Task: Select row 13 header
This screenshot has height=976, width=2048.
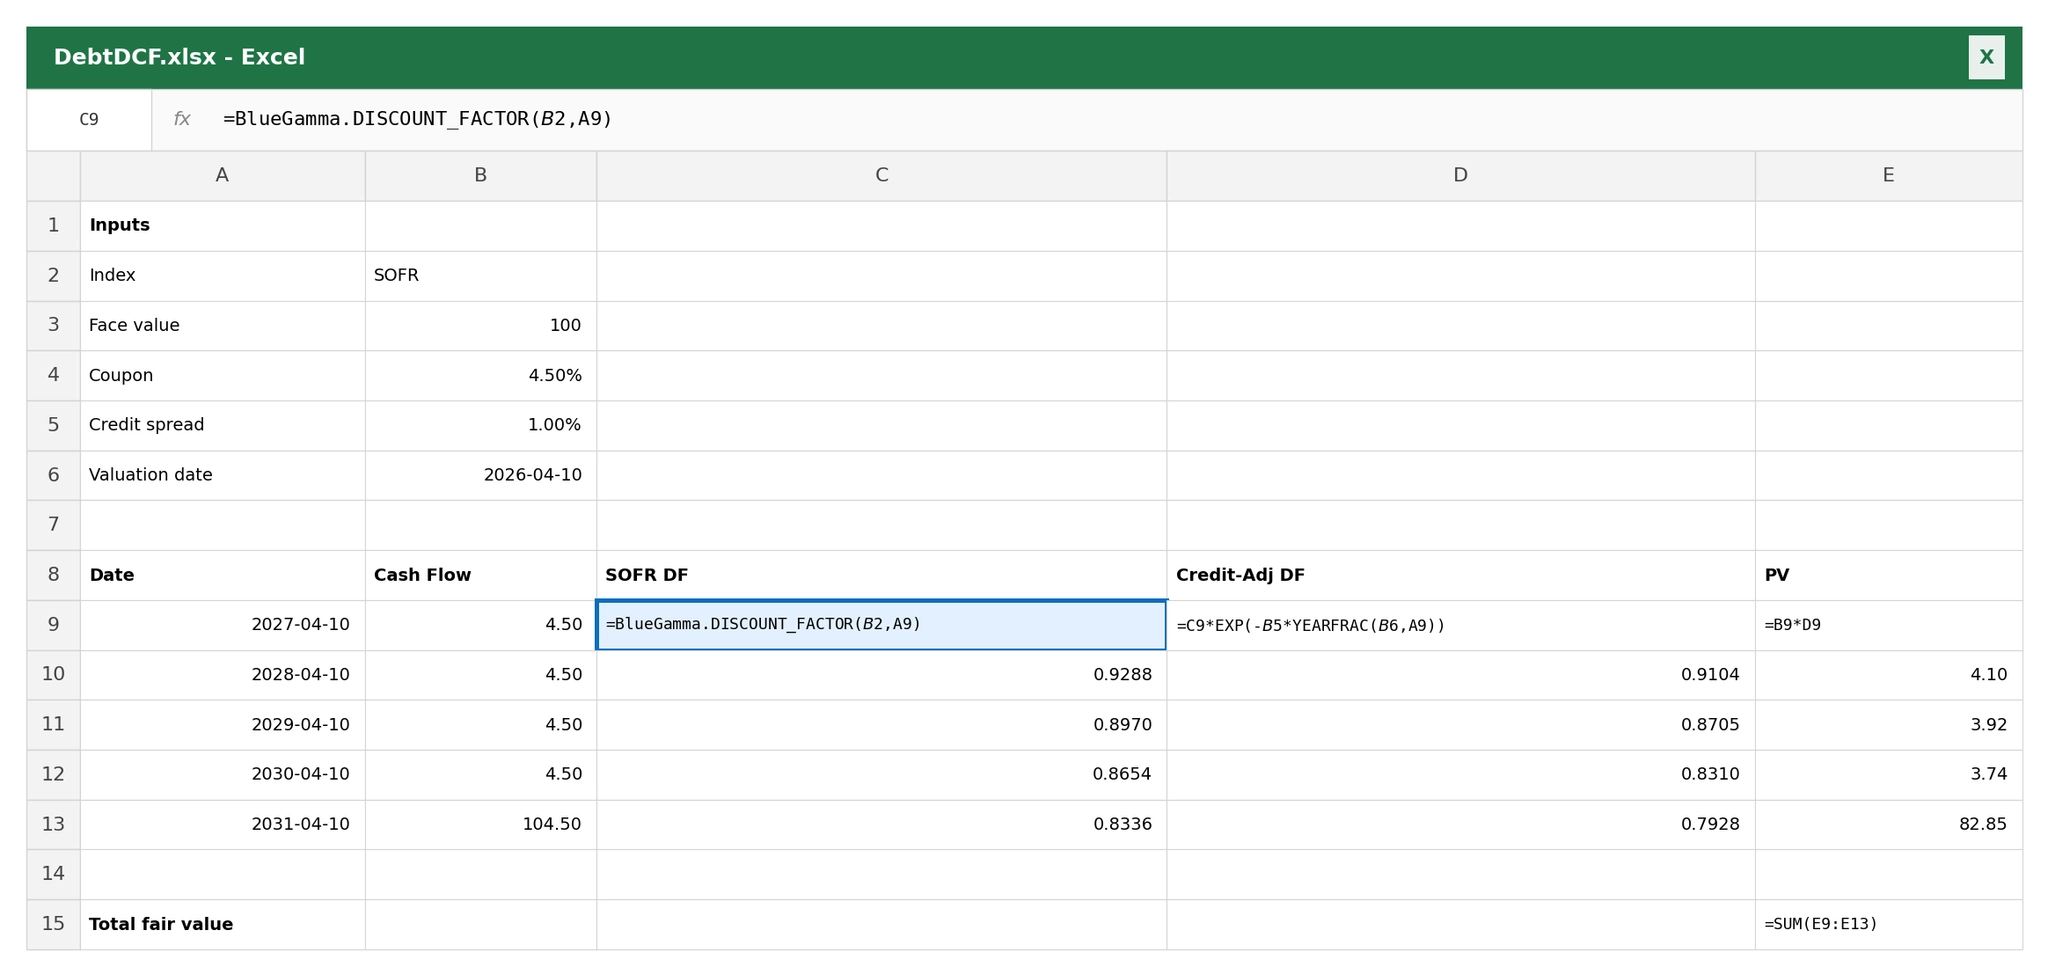Action: 54,824
